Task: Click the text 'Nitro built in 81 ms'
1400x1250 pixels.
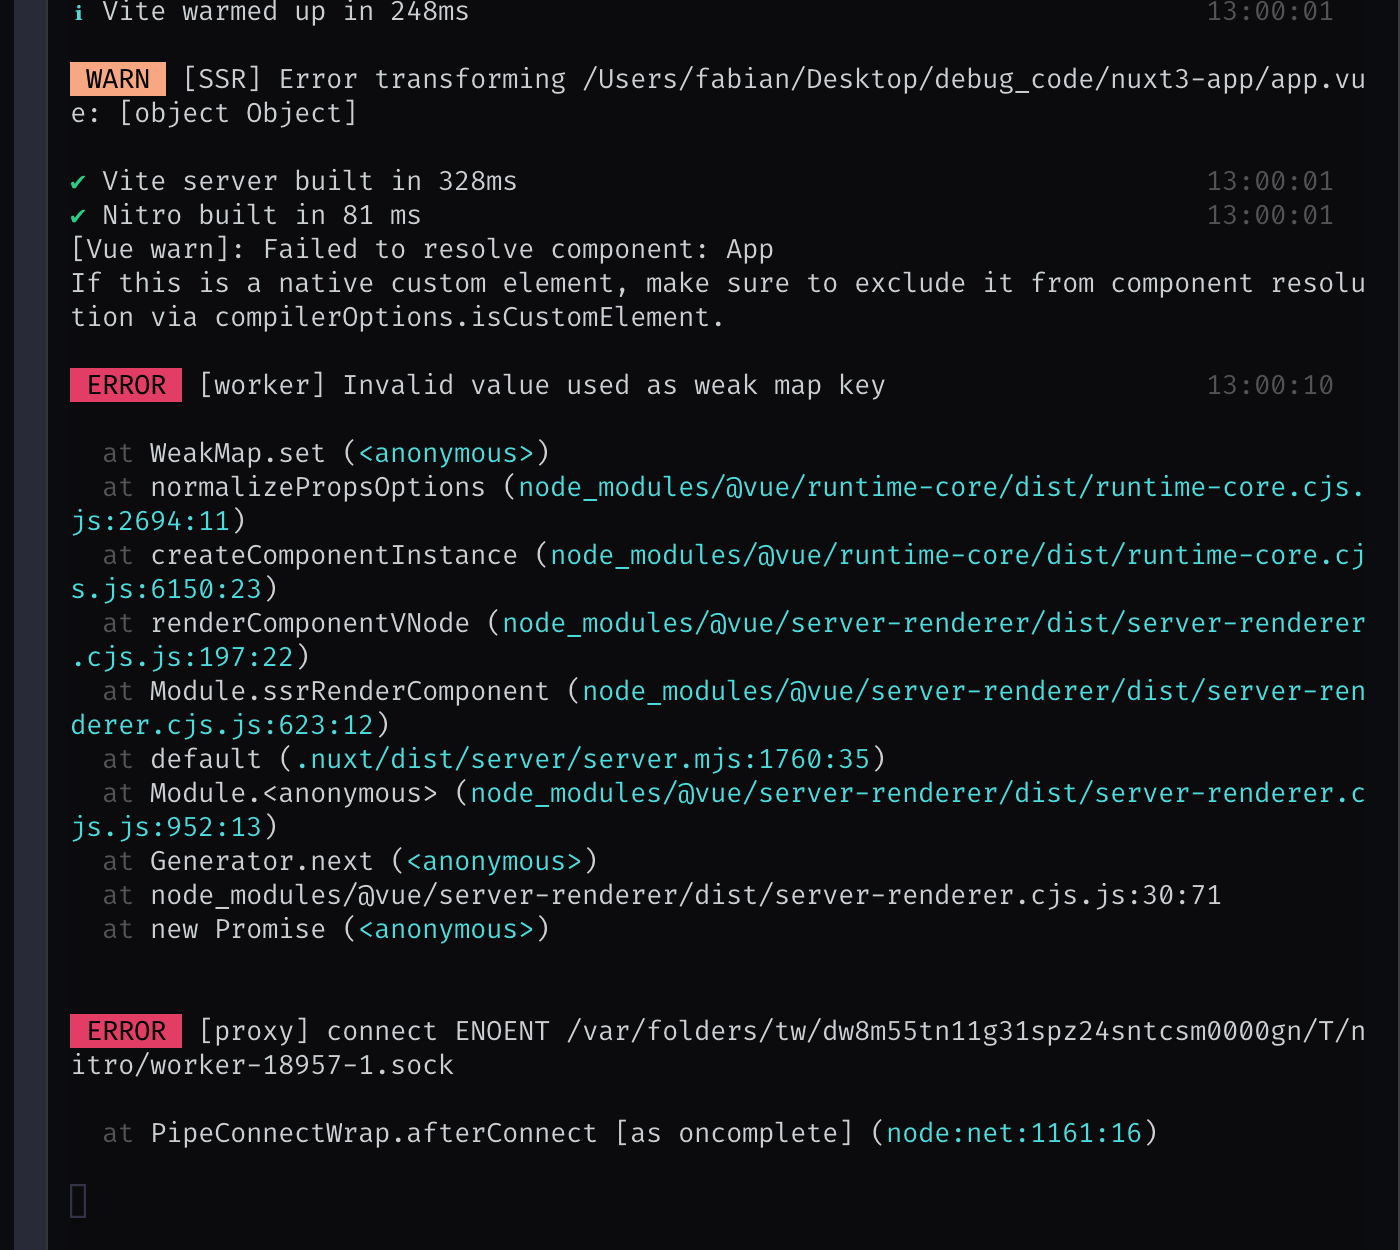Action: click(262, 215)
